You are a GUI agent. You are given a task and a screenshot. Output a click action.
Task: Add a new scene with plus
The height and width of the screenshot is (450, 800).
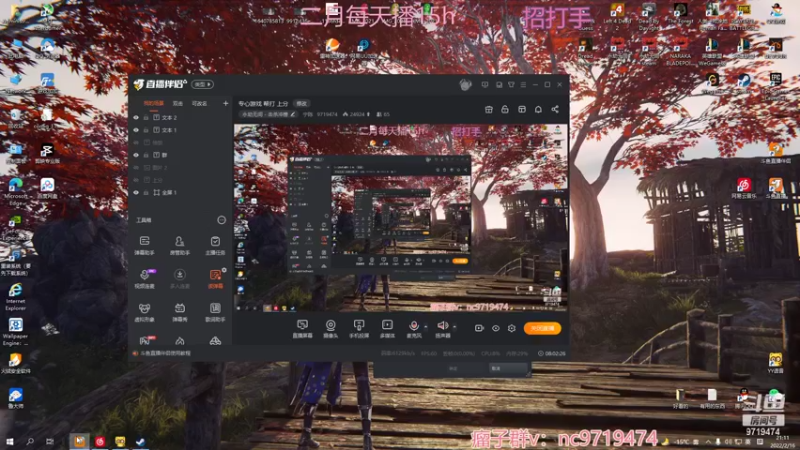pyautogui.click(x=226, y=104)
